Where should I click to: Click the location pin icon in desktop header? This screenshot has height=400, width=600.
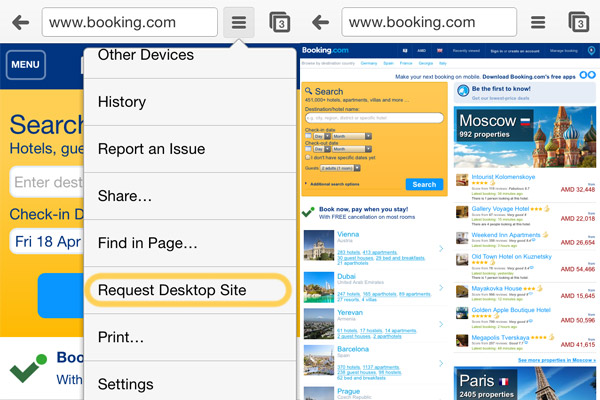coord(591,51)
